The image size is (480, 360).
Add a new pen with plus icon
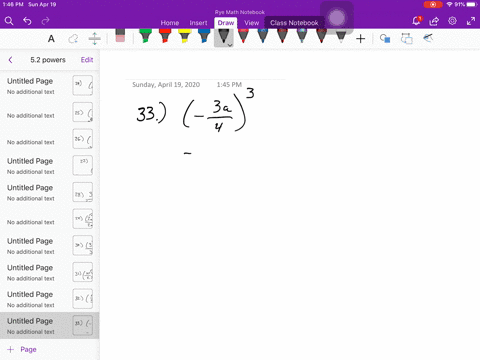point(360,39)
